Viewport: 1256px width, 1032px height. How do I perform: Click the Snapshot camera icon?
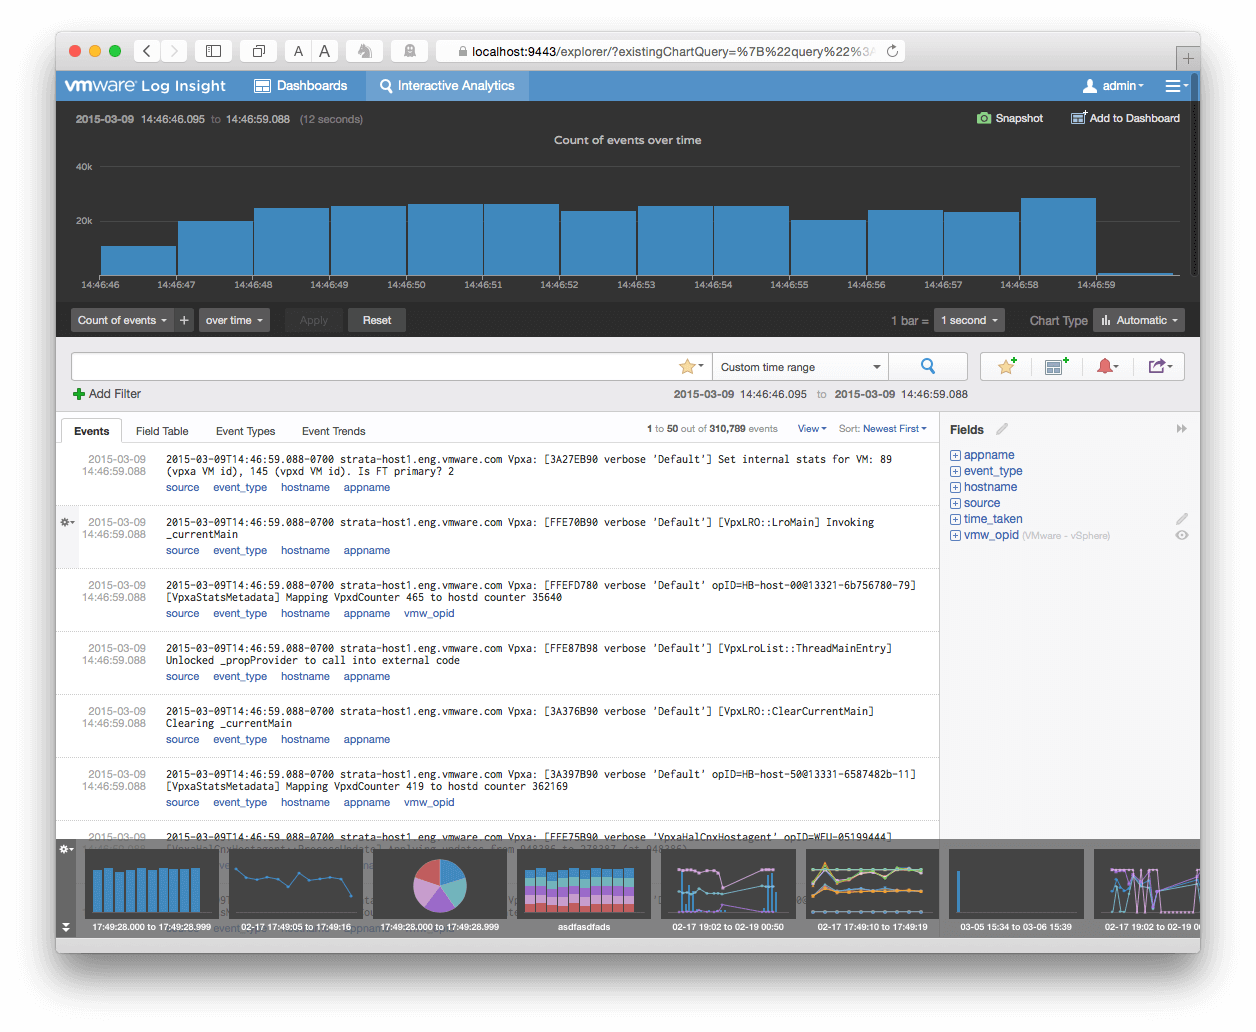(984, 118)
